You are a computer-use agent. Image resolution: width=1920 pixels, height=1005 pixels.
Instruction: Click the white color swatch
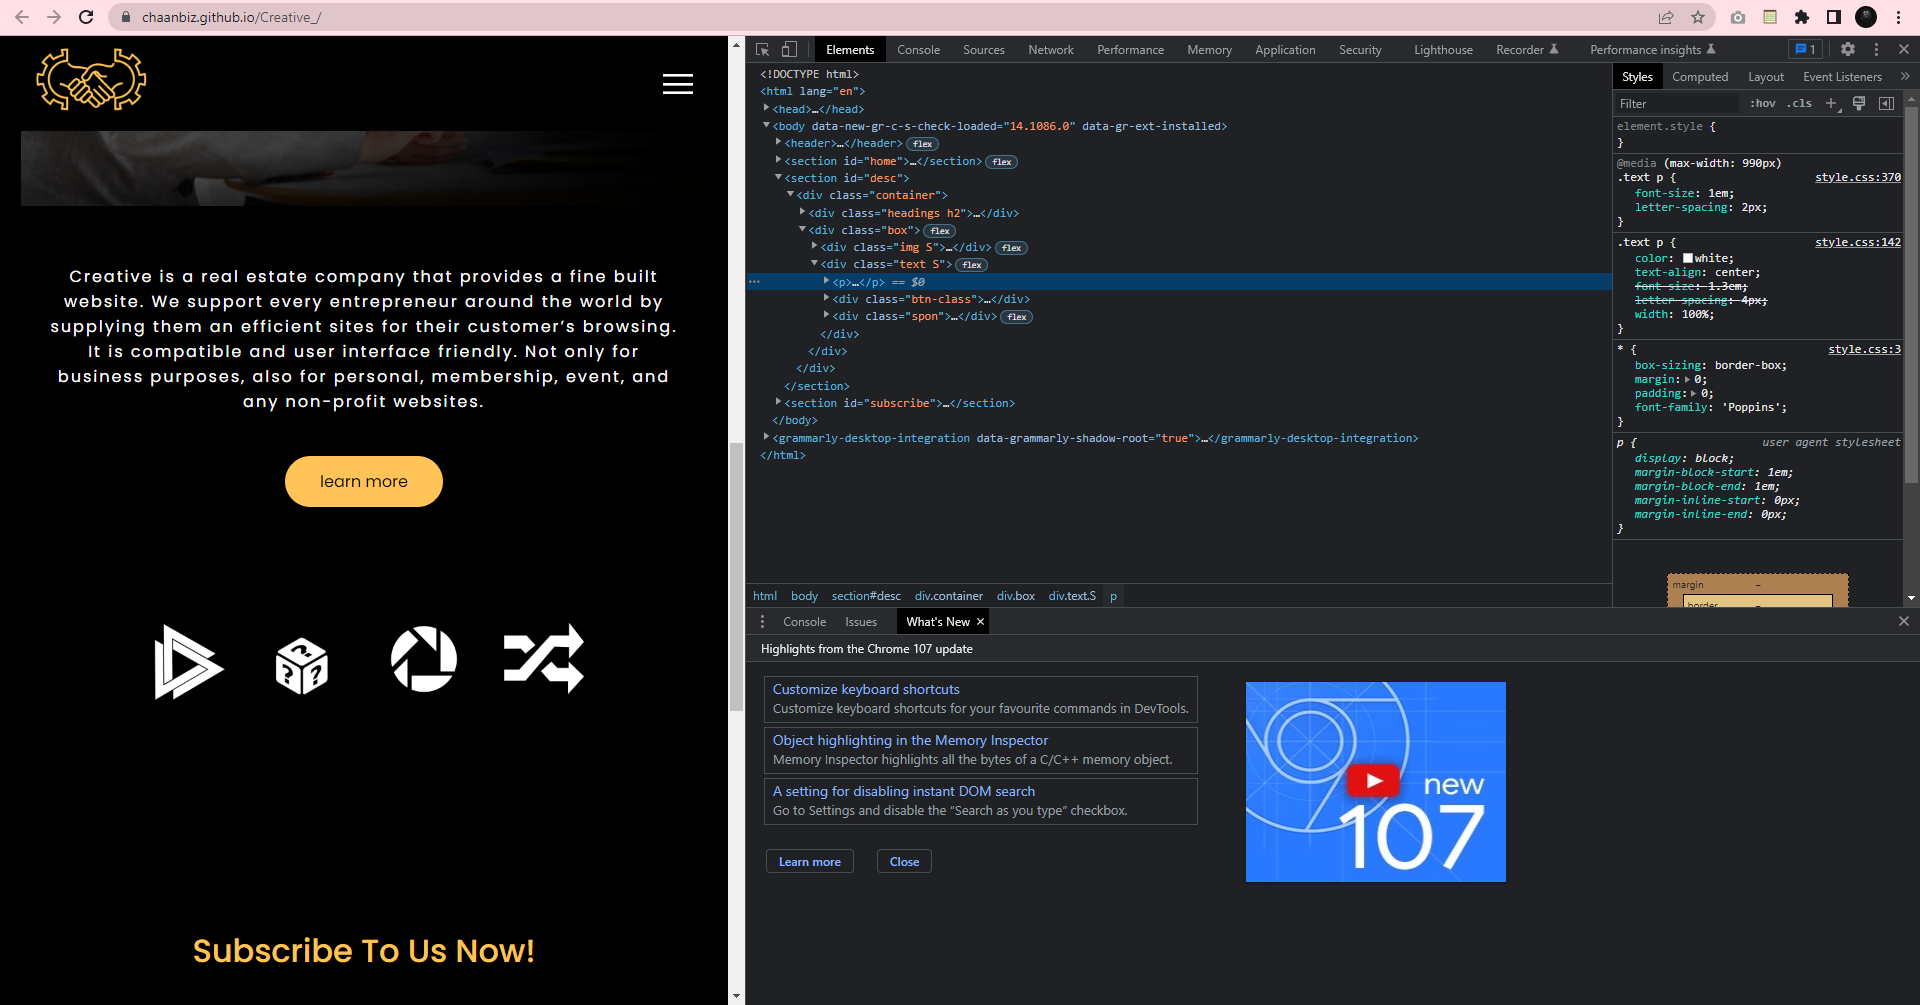pyautogui.click(x=1688, y=258)
